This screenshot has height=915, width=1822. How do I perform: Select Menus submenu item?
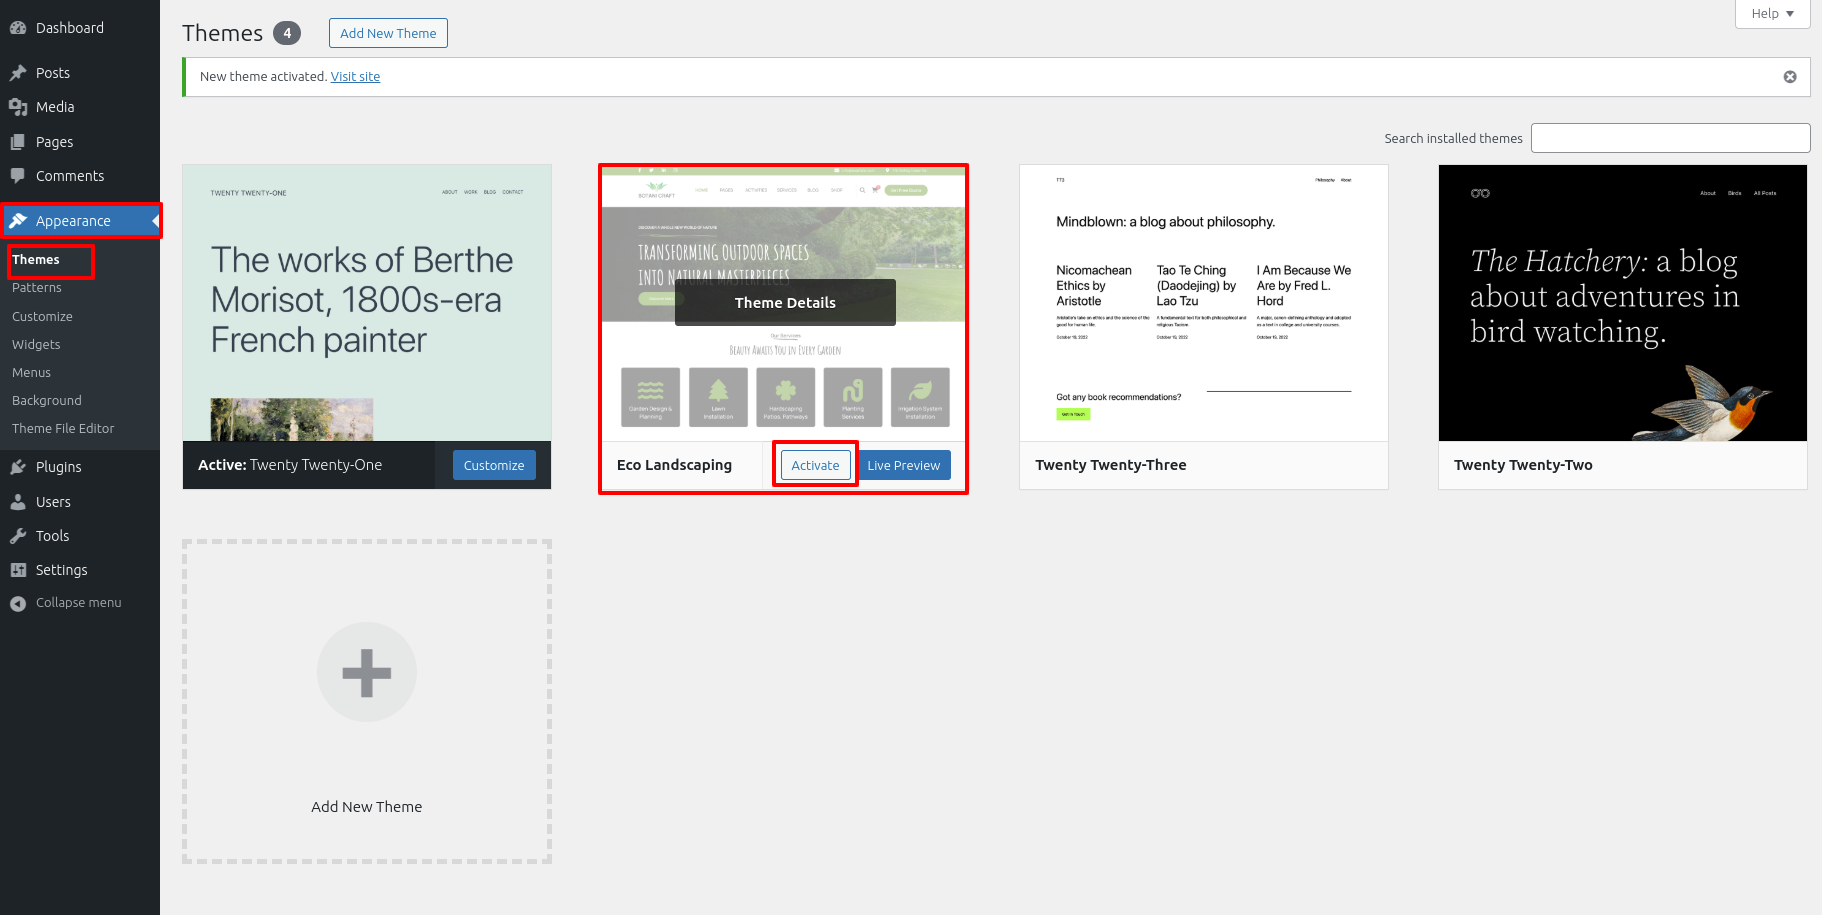[31, 373]
